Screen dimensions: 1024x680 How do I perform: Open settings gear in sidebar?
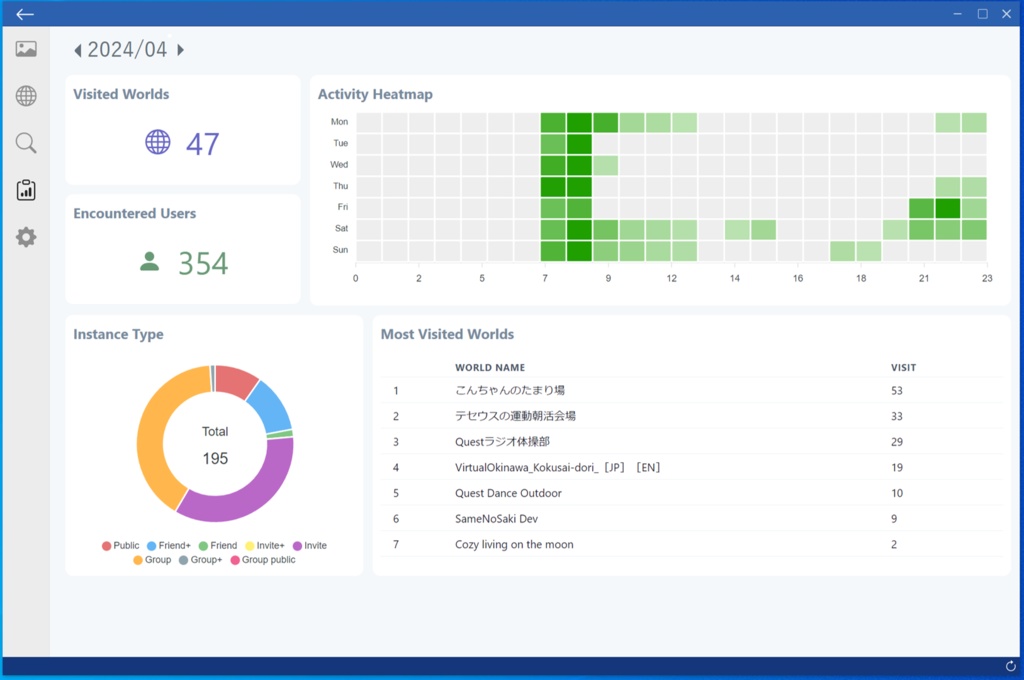26,237
